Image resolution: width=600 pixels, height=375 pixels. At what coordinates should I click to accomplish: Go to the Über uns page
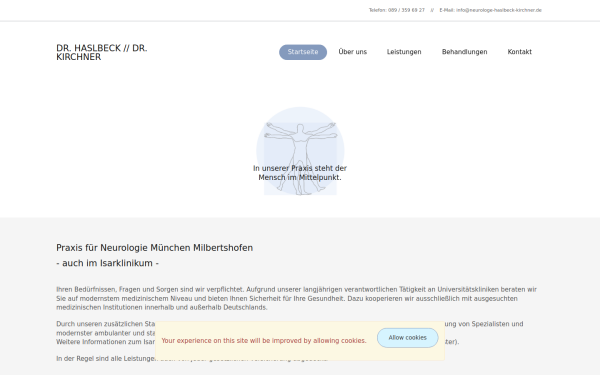click(x=352, y=52)
